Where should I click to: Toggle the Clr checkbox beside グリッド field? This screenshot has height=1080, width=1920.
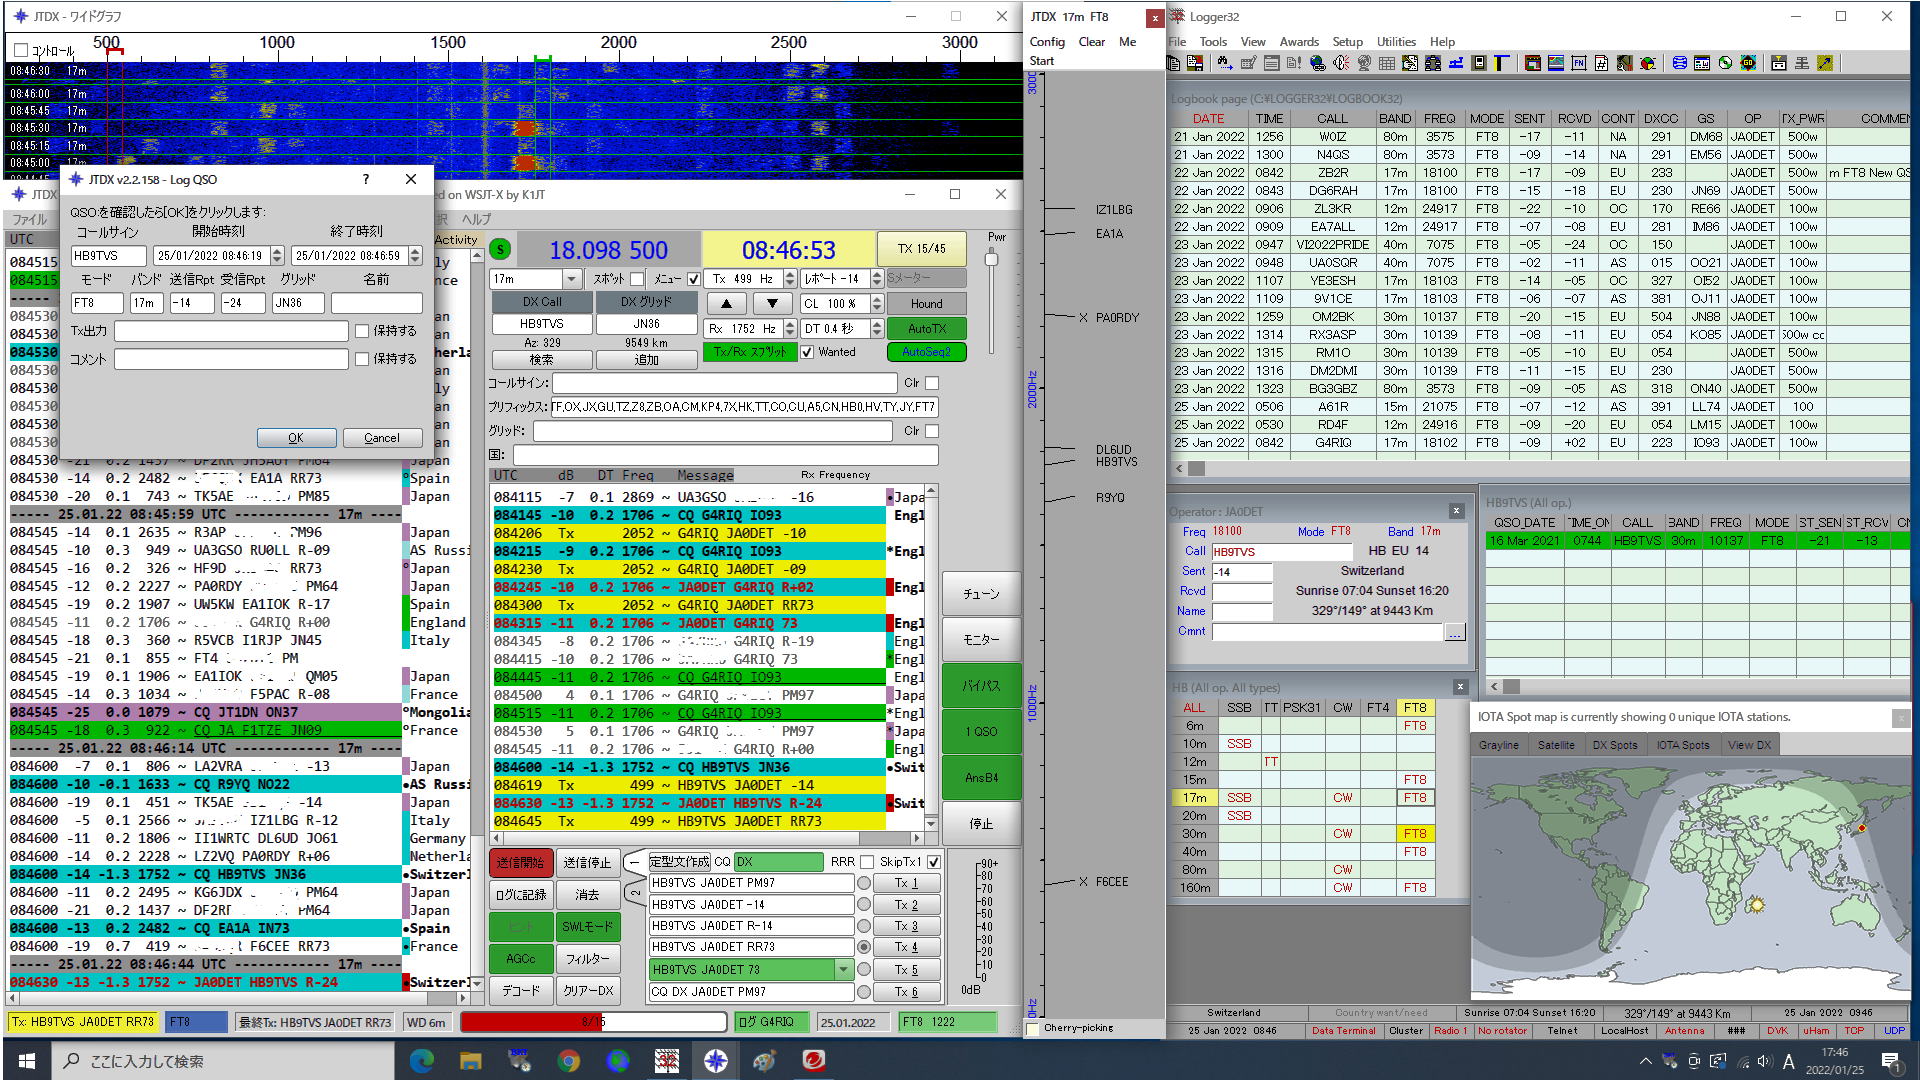coord(932,431)
